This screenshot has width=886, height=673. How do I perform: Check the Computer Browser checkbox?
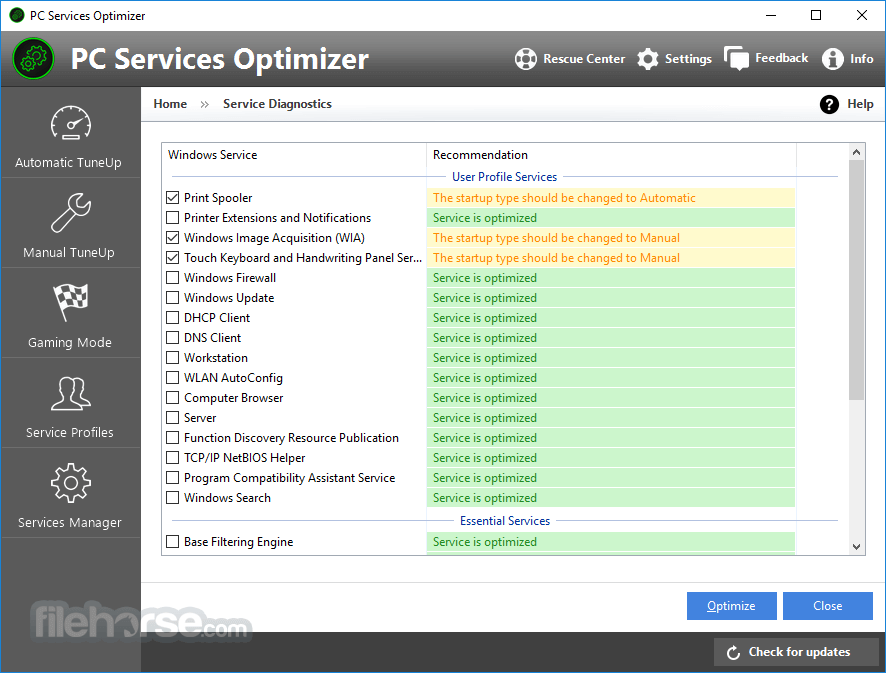click(x=172, y=397)
